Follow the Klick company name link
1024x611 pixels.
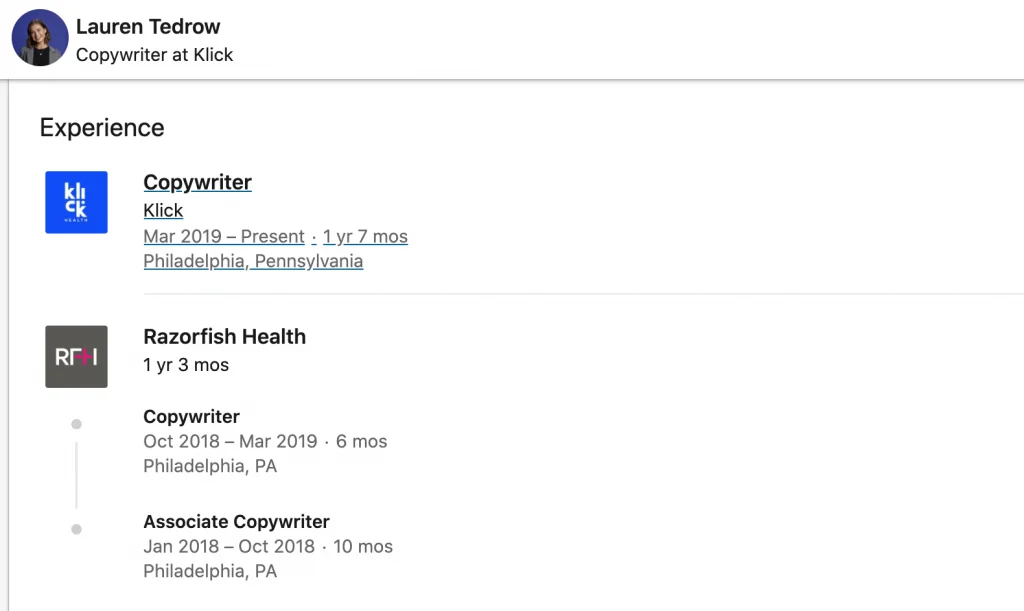pos(163,210)
